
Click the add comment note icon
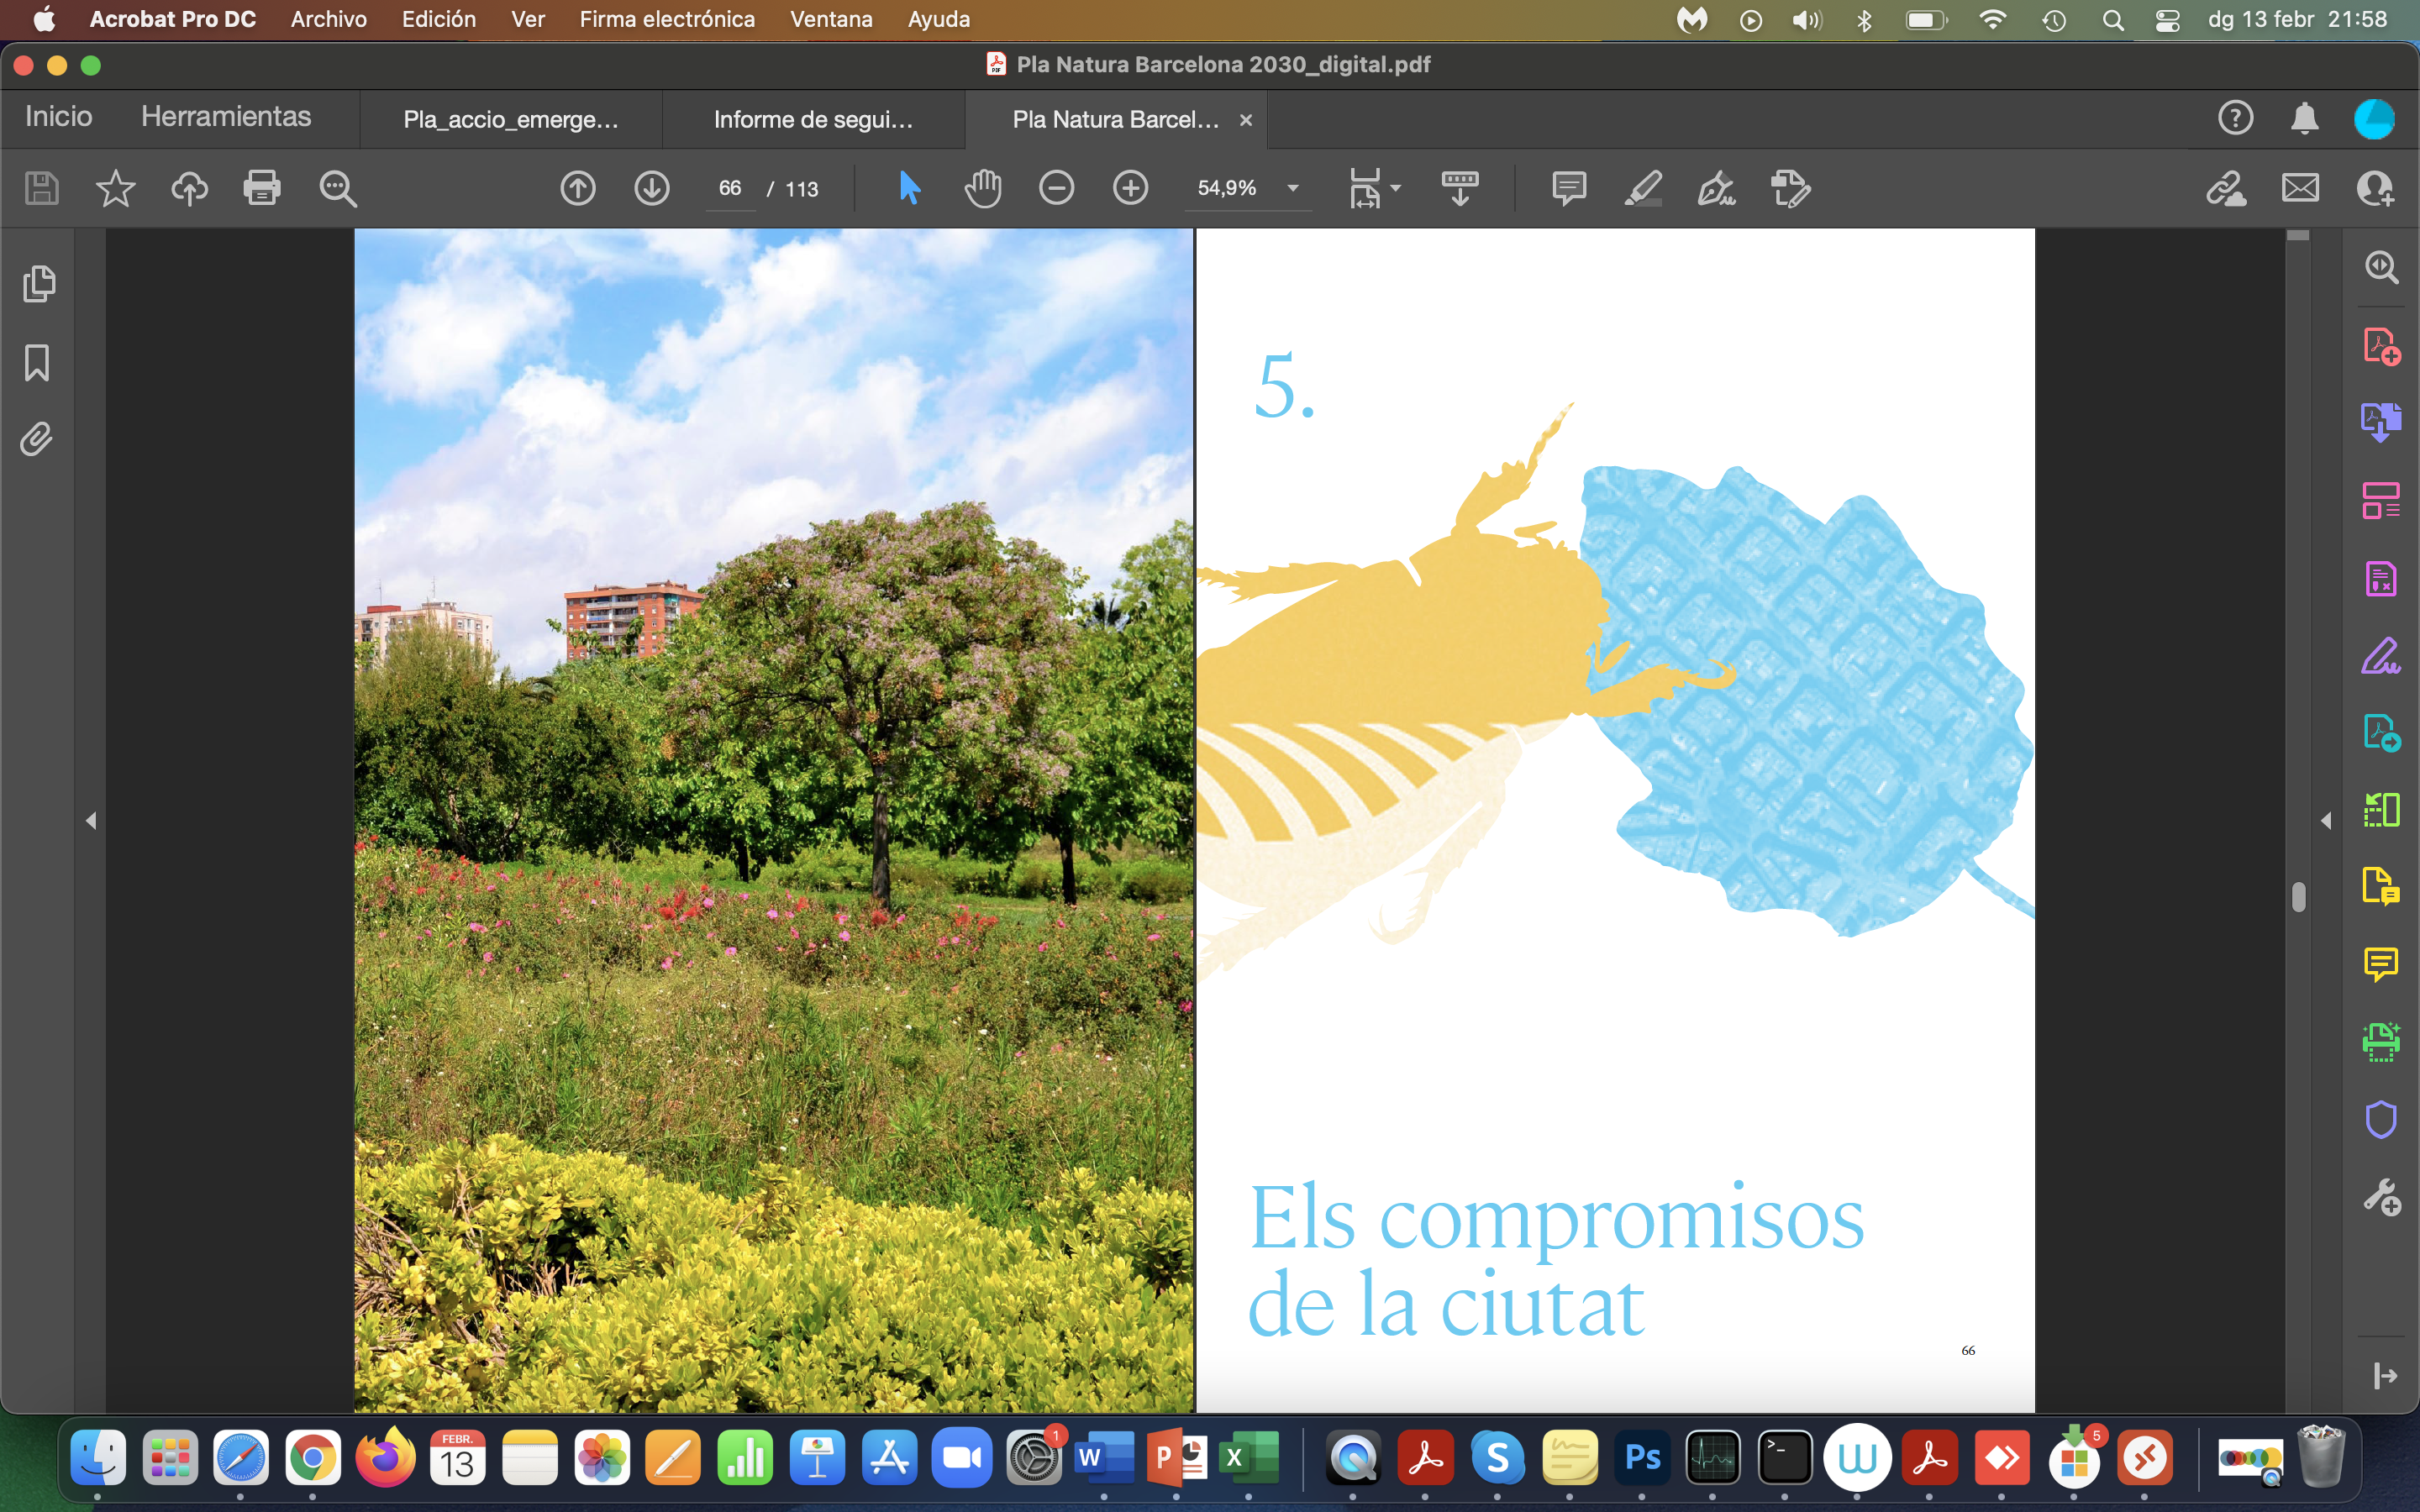pos(1568,188)
